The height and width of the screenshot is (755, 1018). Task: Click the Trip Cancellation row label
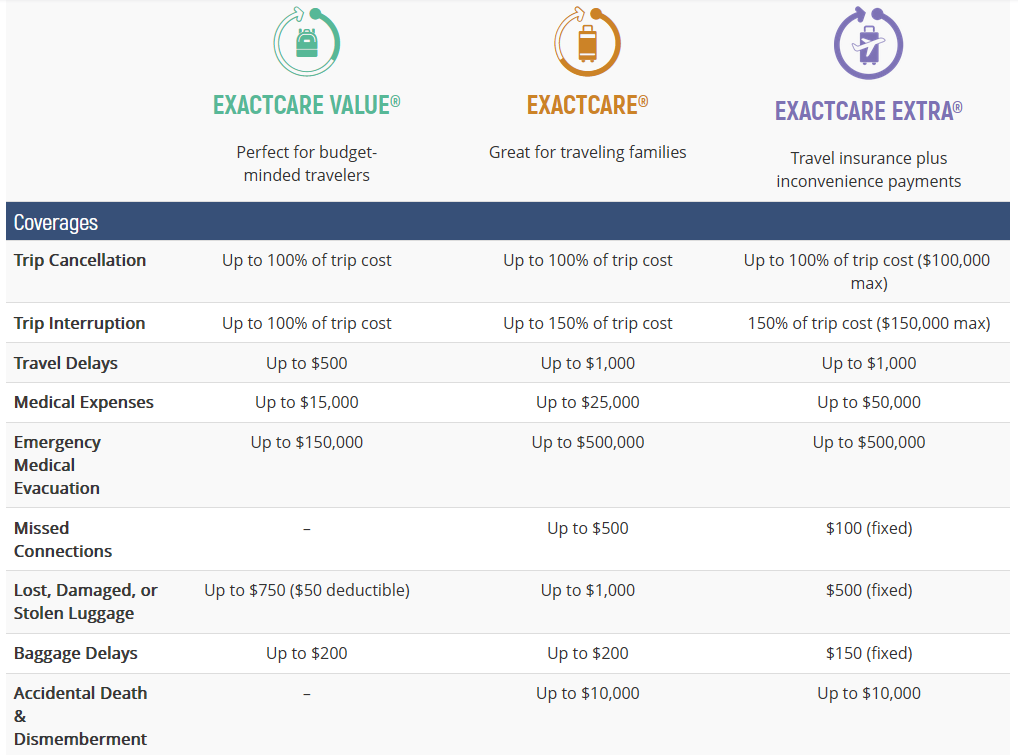pos(80,260)
